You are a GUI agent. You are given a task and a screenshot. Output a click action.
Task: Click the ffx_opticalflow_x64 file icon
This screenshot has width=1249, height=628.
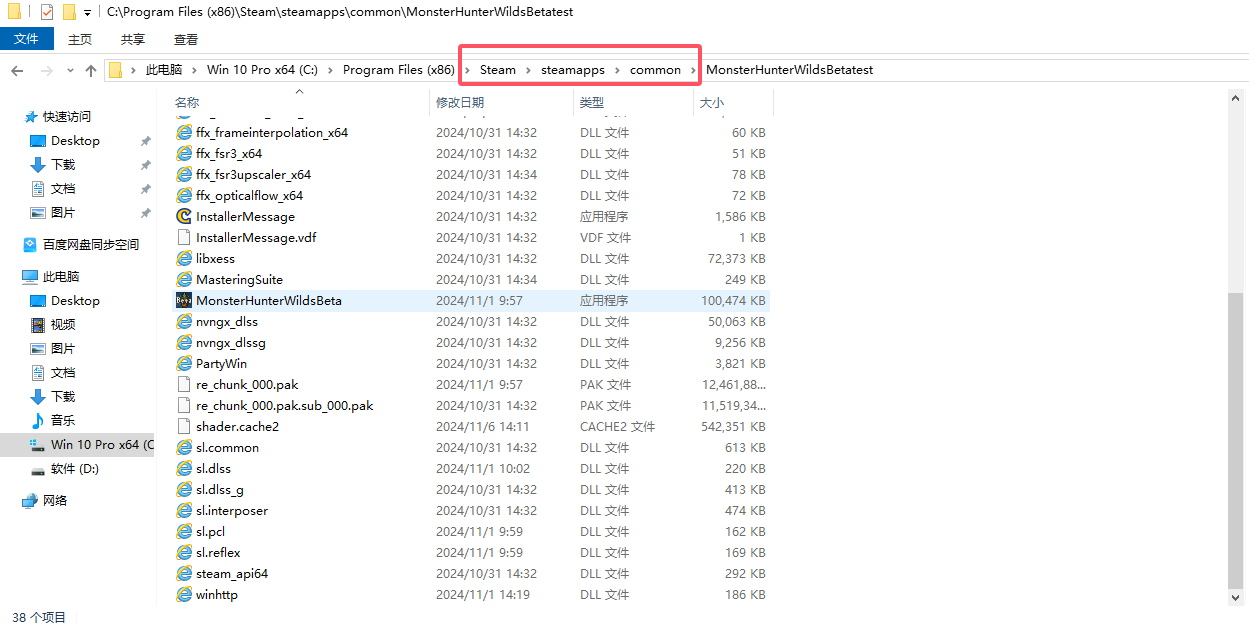click(184, 196)
